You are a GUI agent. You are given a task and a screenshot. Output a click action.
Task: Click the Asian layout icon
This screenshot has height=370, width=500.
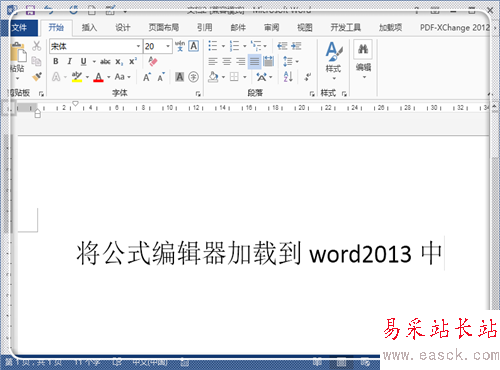[x=261, y=77]
